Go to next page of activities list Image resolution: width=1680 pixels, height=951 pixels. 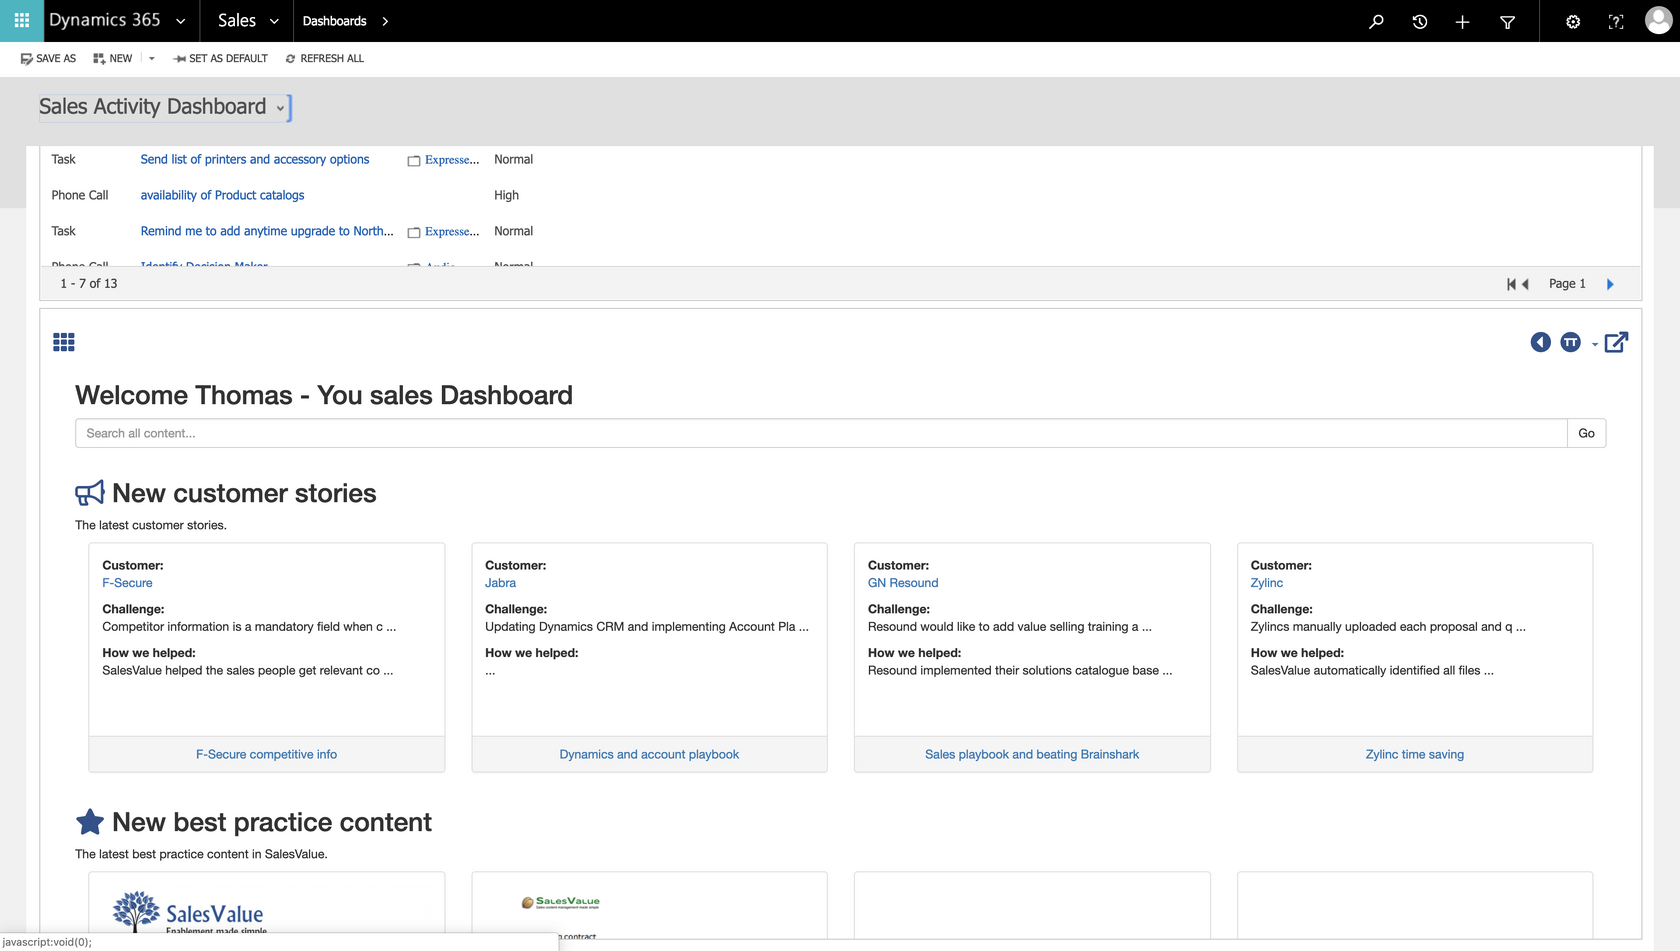pyautogui.click(x=1610, y=284)
